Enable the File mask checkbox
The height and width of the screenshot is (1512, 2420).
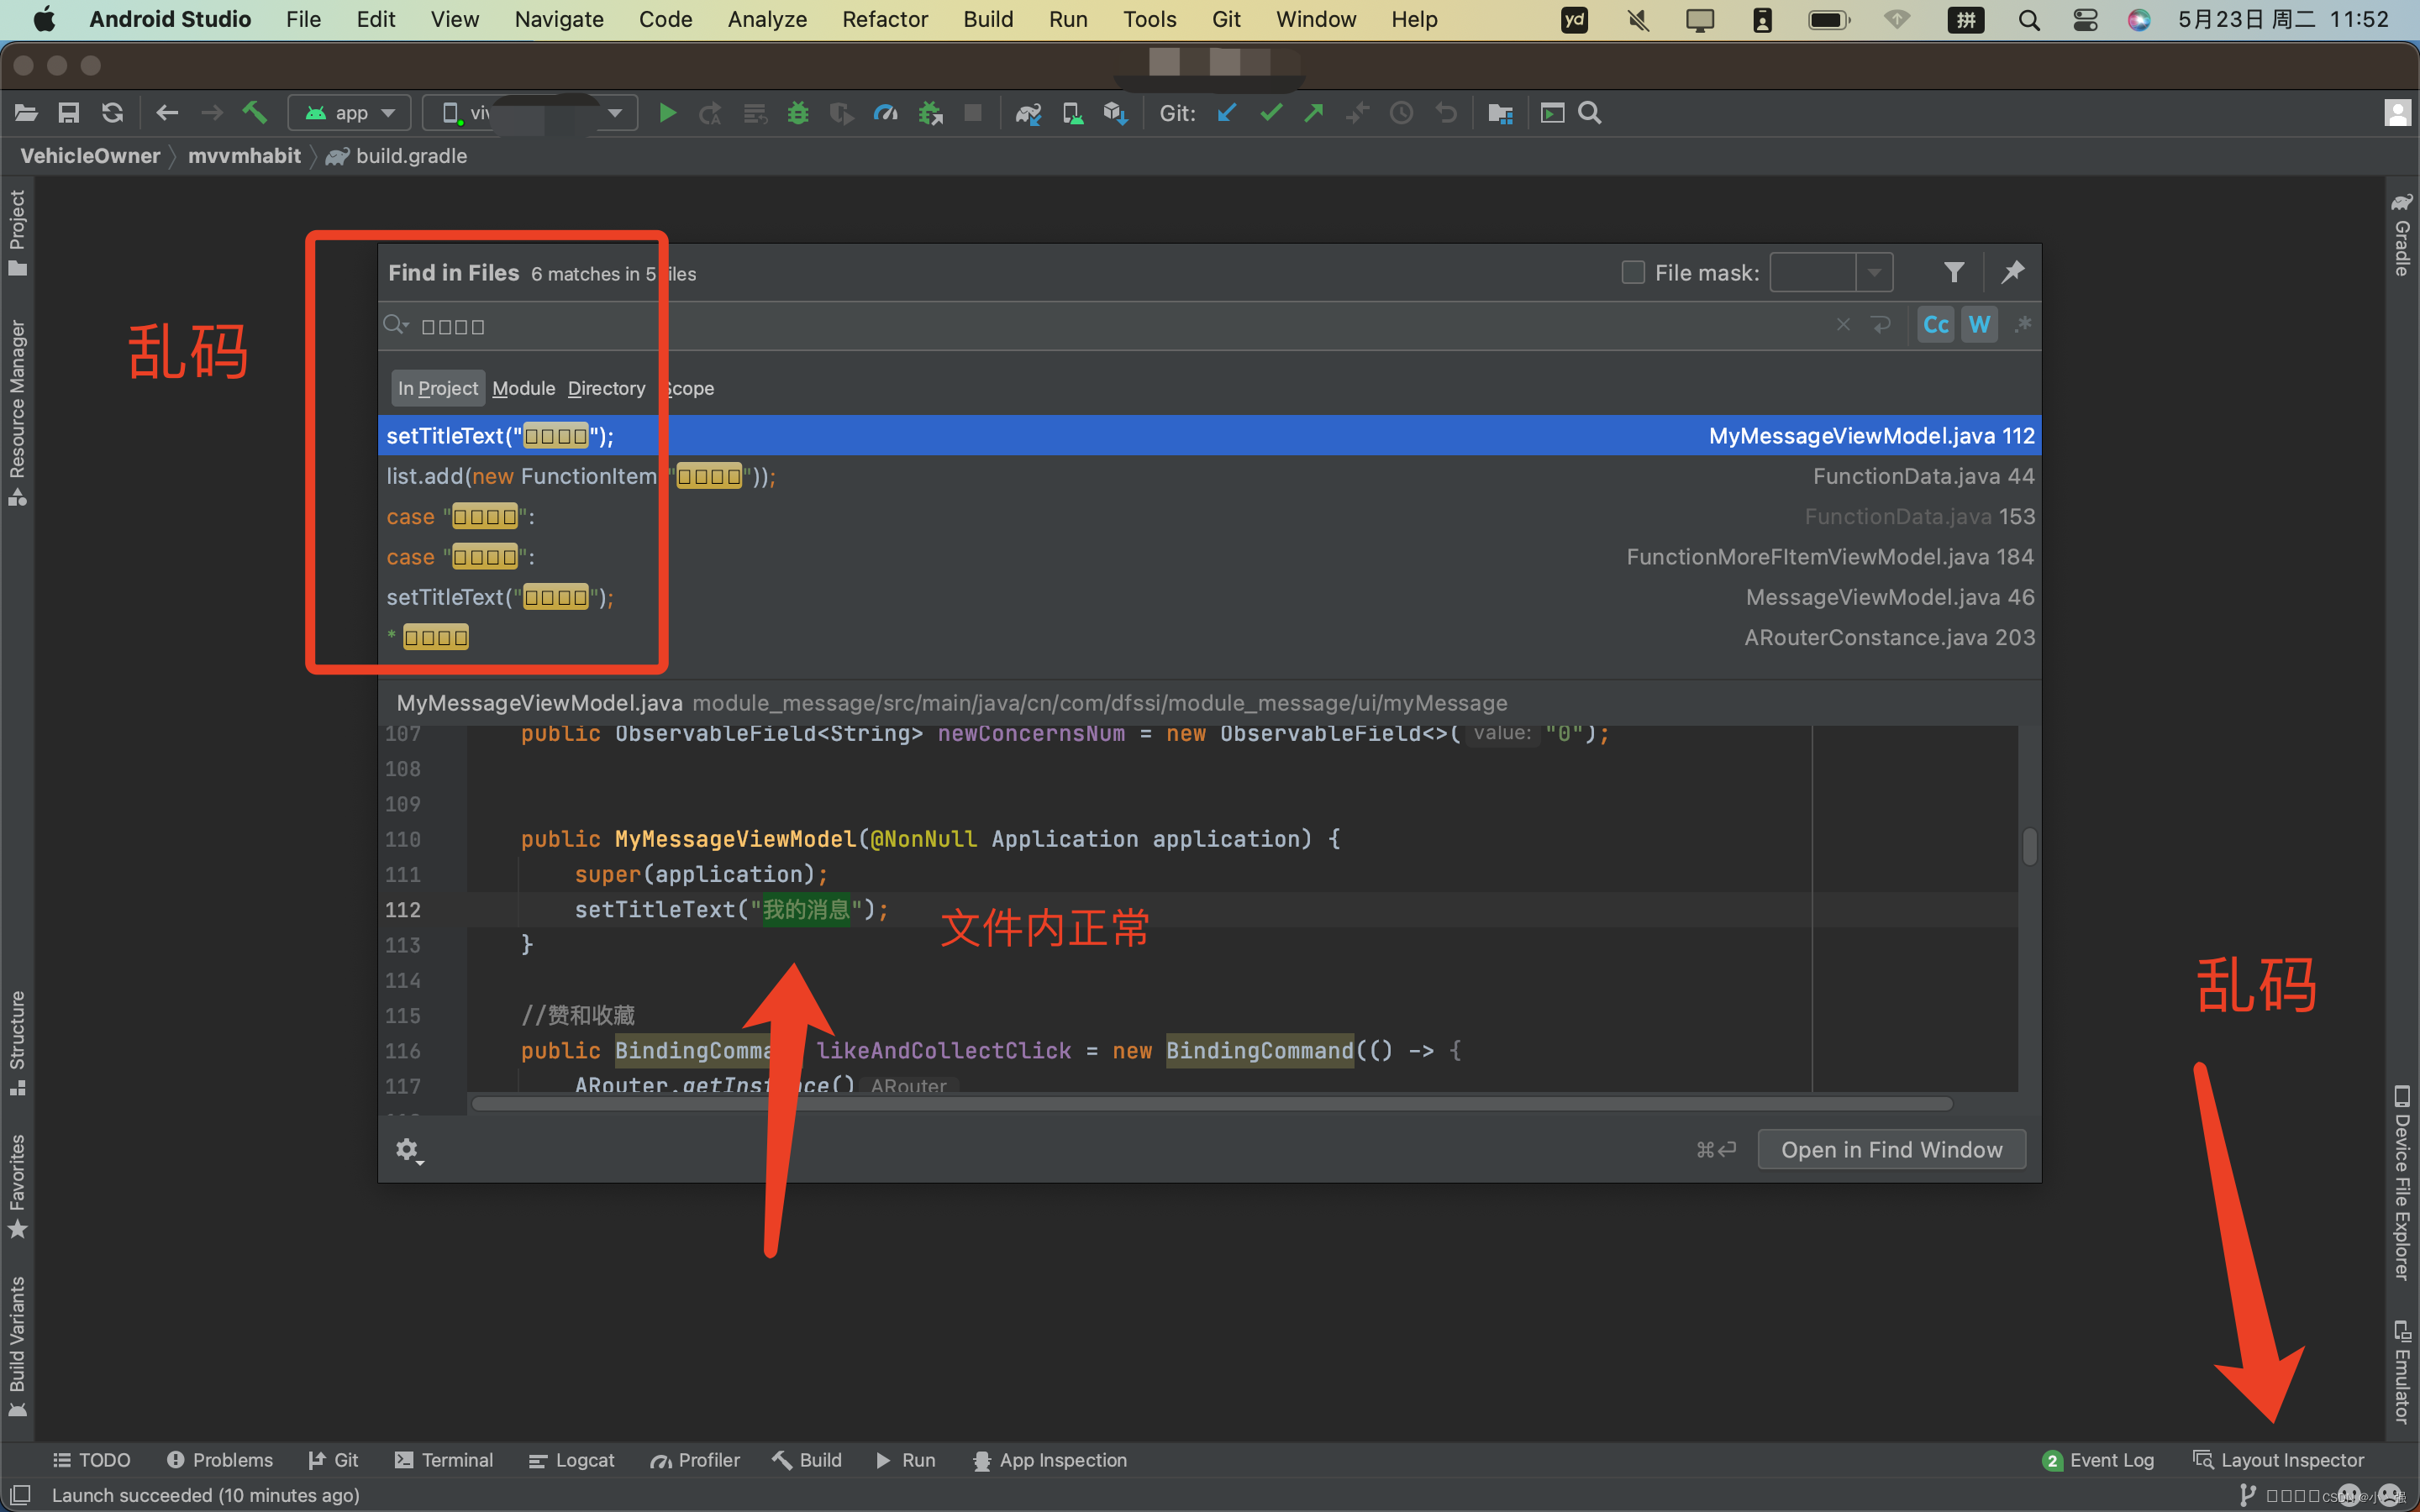tap(1633, 272)
